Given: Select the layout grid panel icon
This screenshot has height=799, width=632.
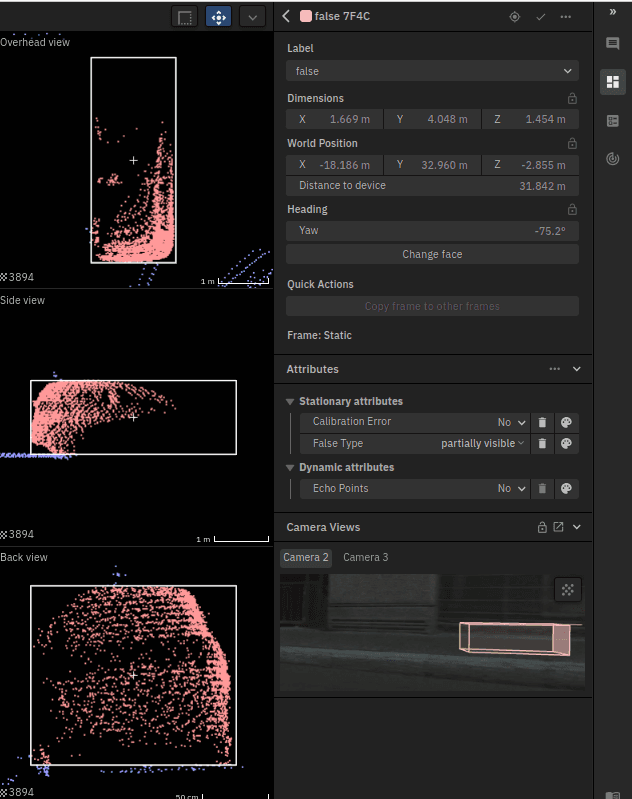Looking at the screenshot, I should 613,82.
